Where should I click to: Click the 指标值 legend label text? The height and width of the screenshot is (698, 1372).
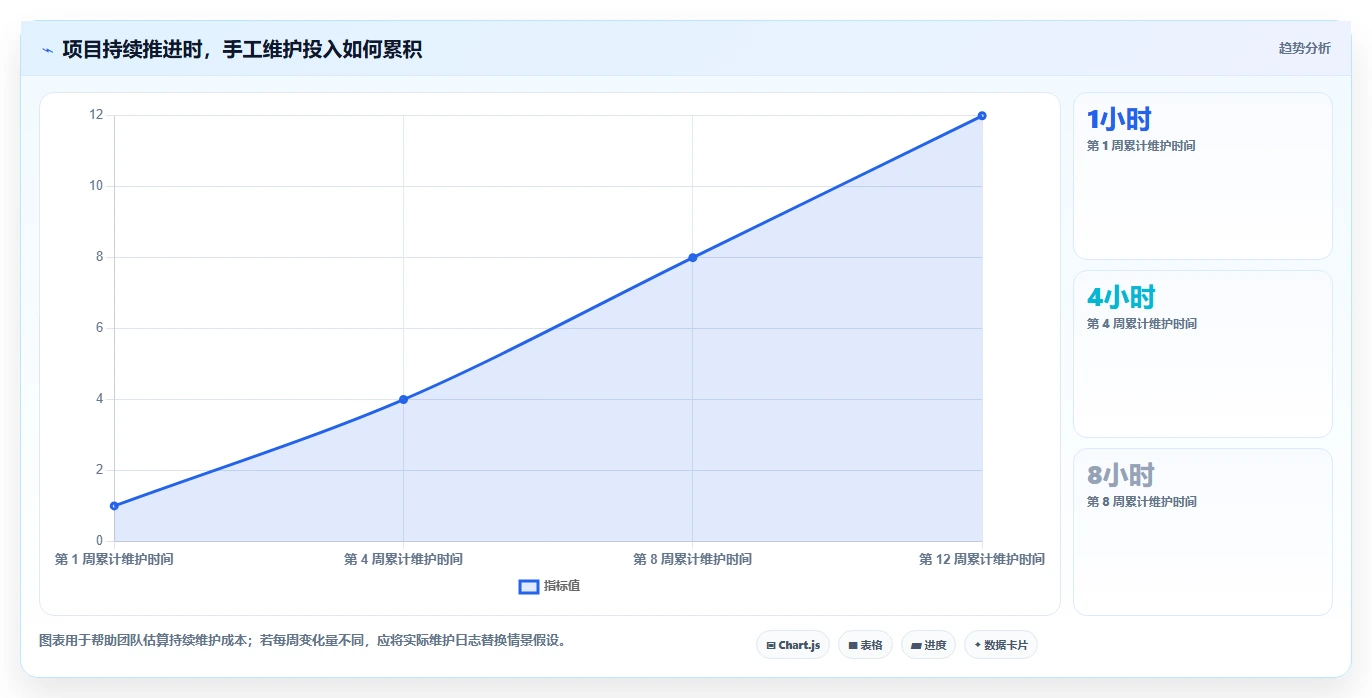click(562, 586)
